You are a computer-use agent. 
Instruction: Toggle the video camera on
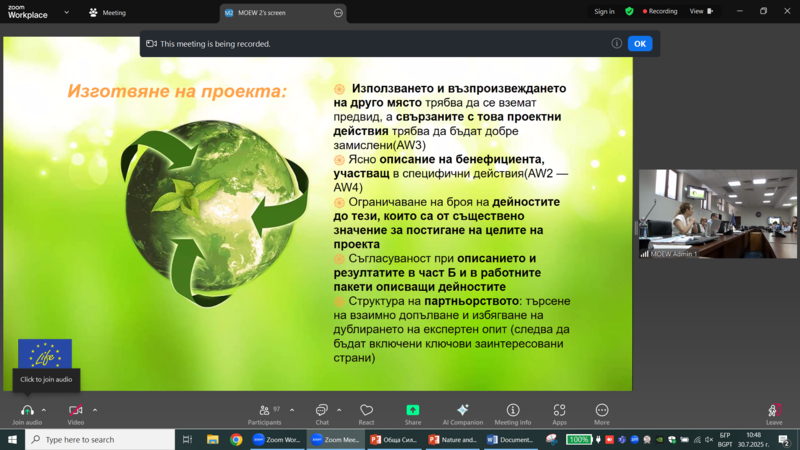coord(75,410)
